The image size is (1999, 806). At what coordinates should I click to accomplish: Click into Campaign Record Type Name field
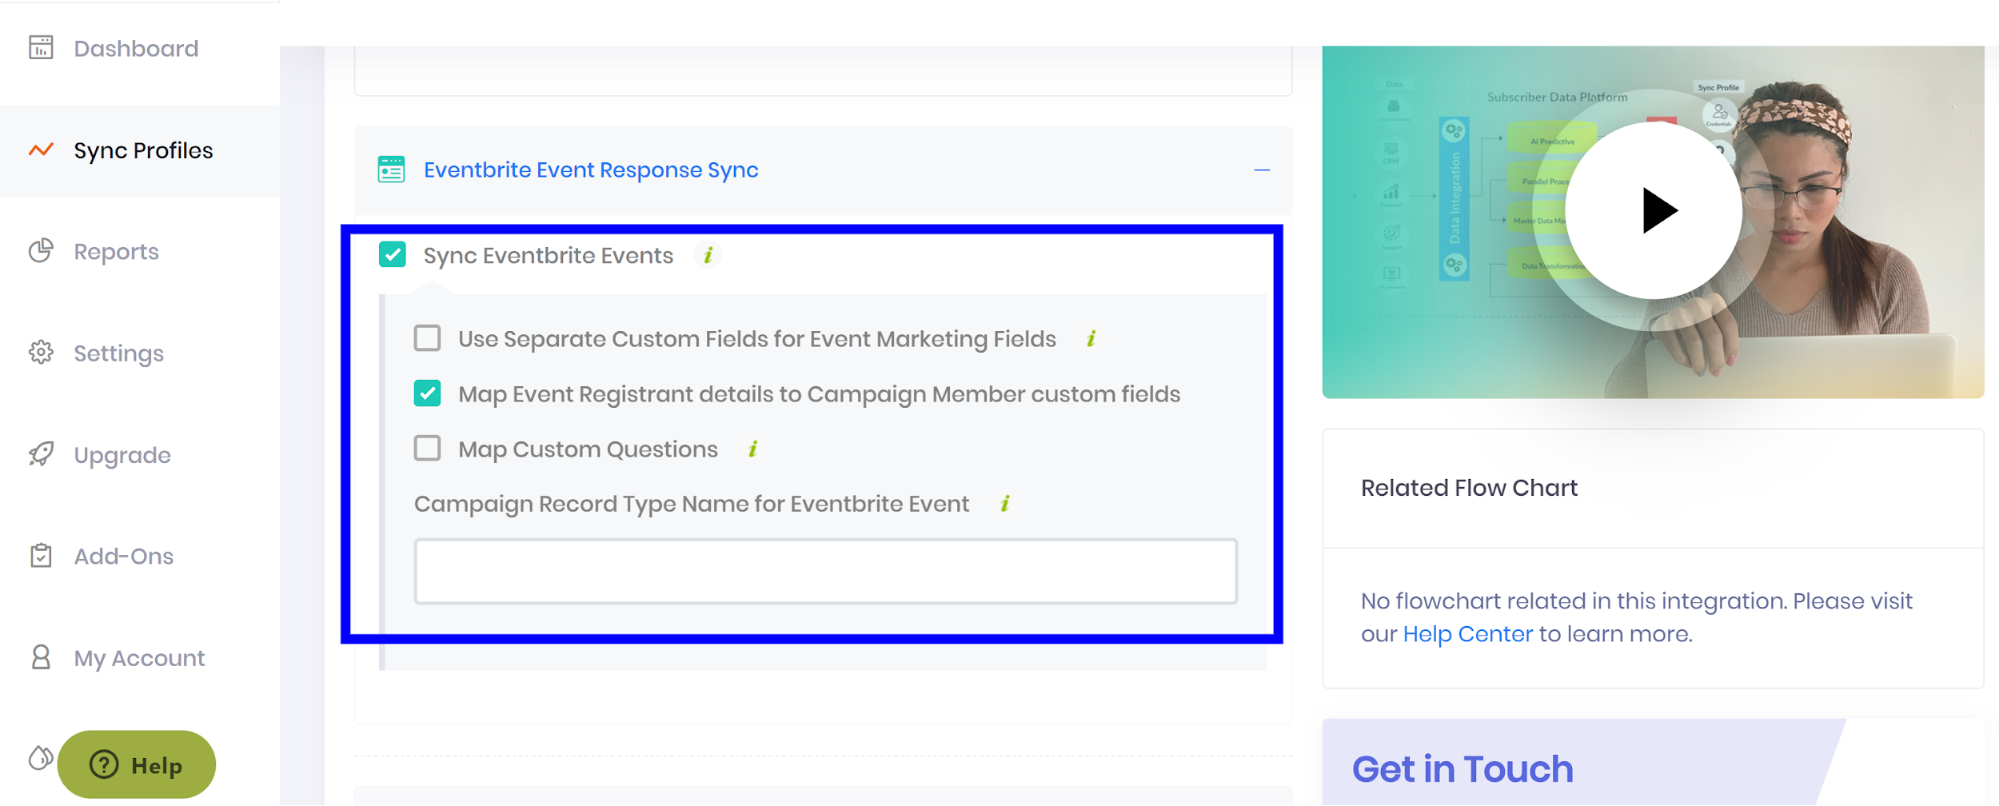point(826,571)
